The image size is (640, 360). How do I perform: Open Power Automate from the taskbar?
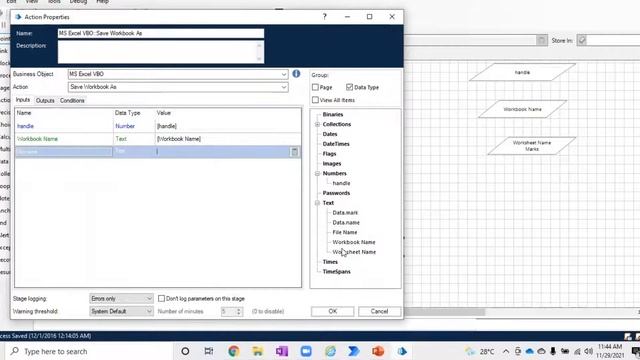coord(354,351)
